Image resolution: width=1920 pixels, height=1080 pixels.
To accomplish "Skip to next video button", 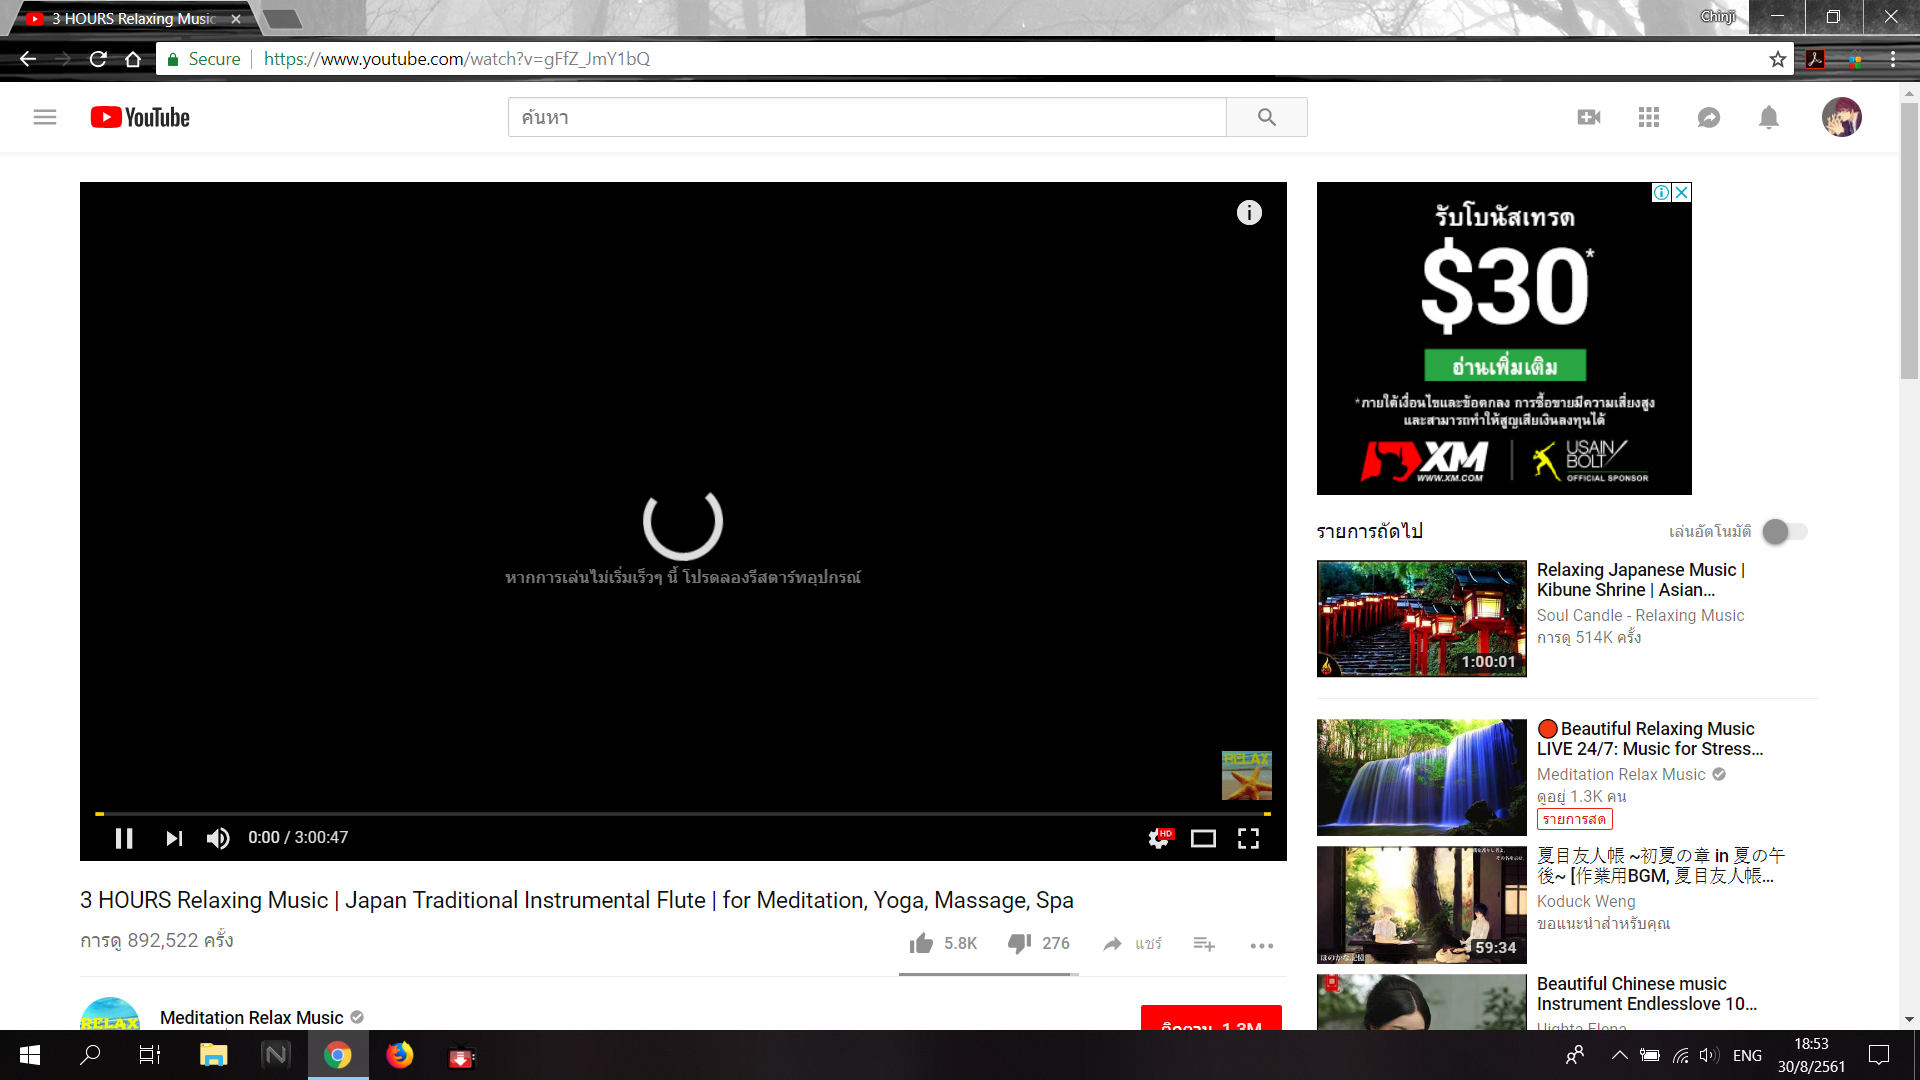I will 174,838.
